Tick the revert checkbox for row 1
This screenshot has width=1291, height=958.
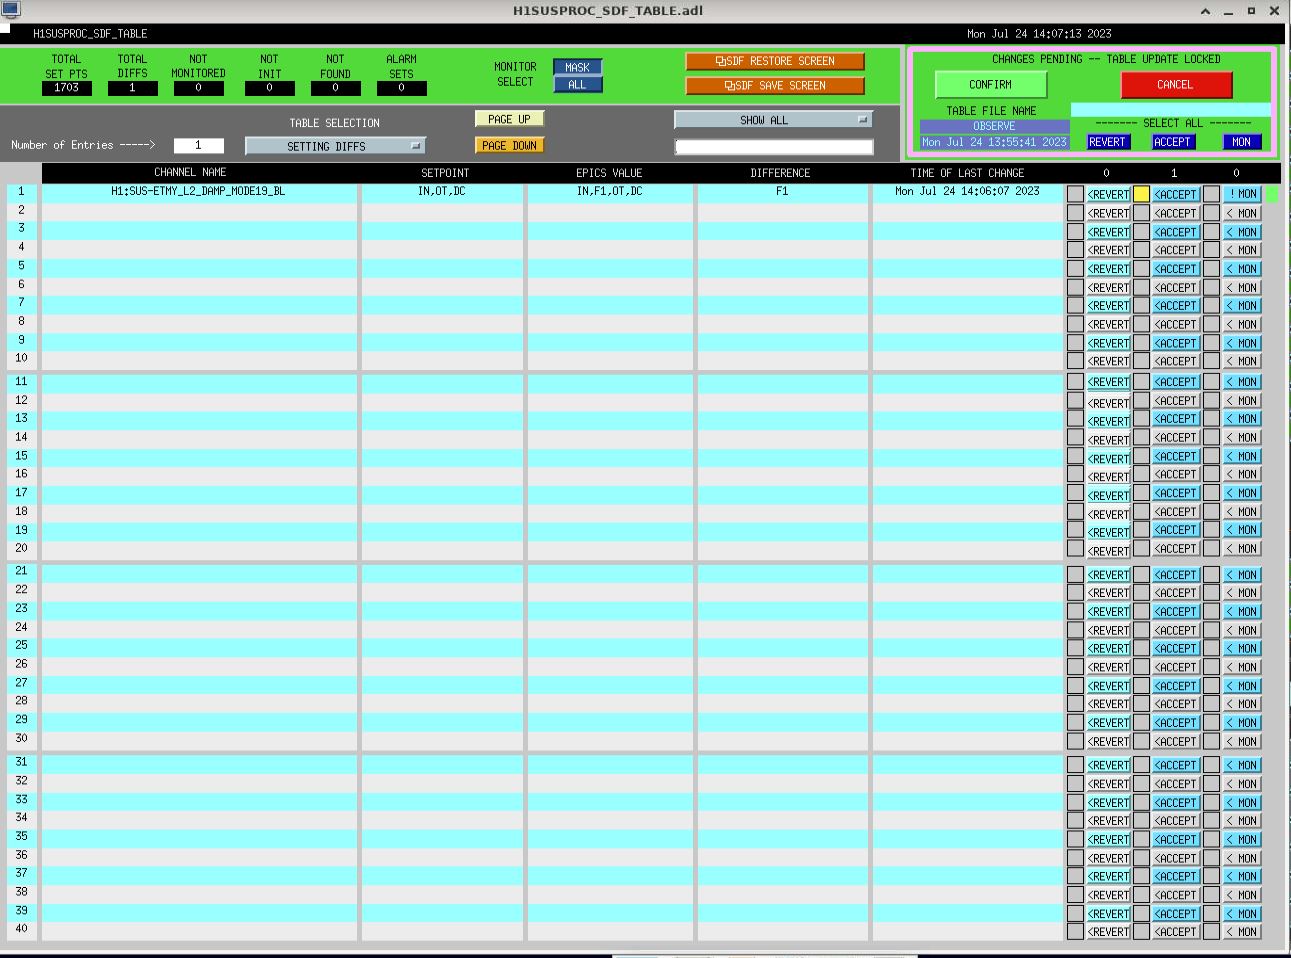1075,194
